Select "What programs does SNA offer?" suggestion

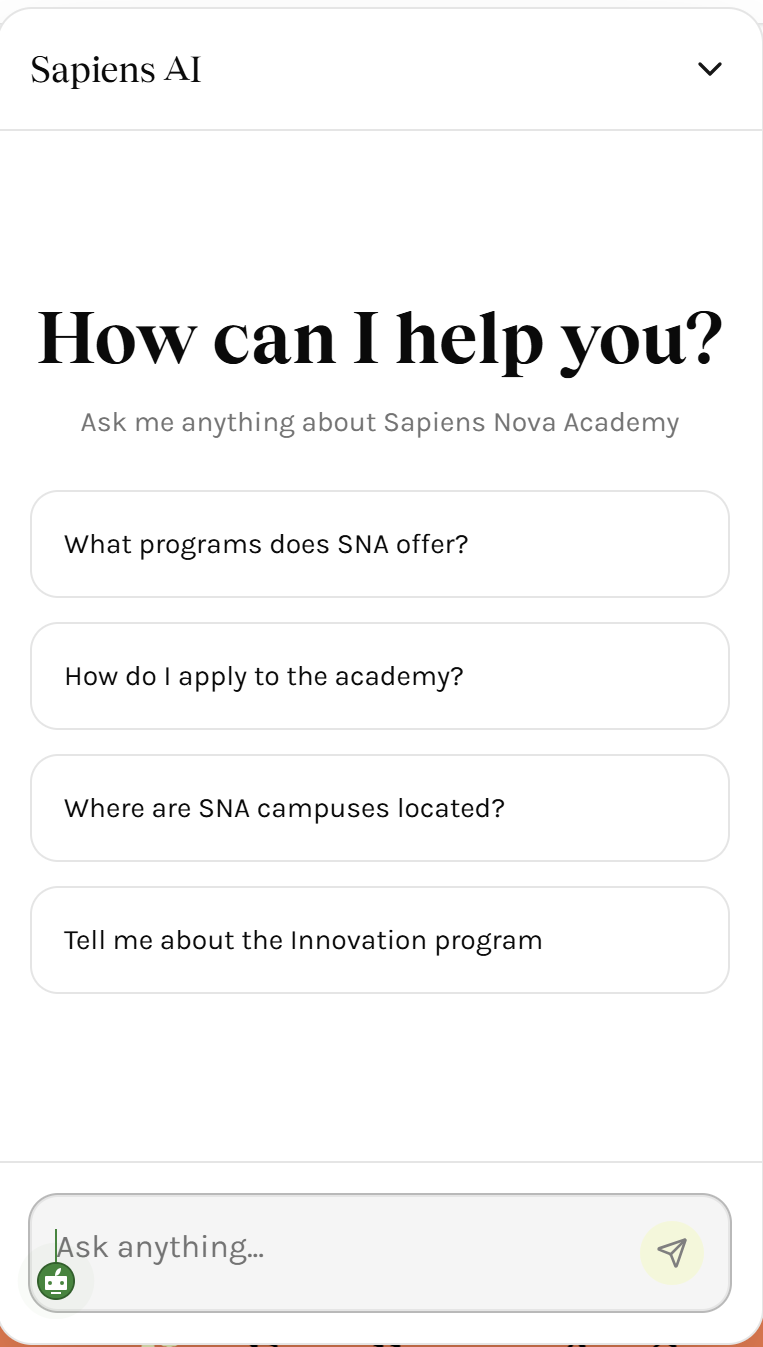coord(380,544)
